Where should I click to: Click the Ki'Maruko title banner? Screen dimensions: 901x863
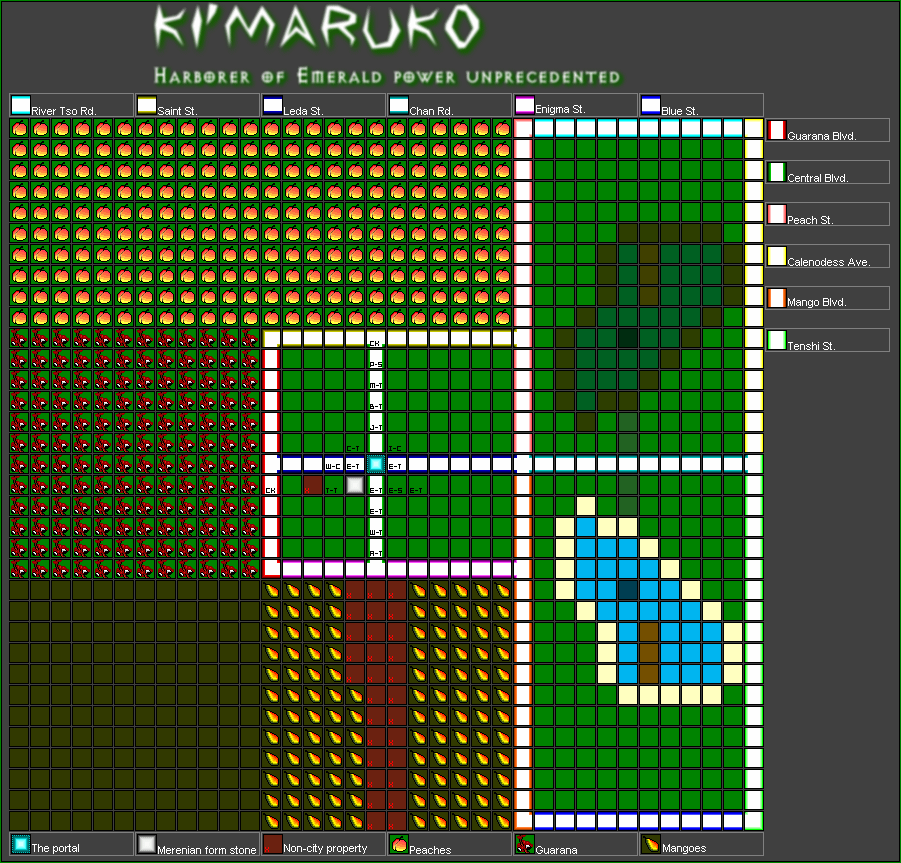tap(315, 30)
